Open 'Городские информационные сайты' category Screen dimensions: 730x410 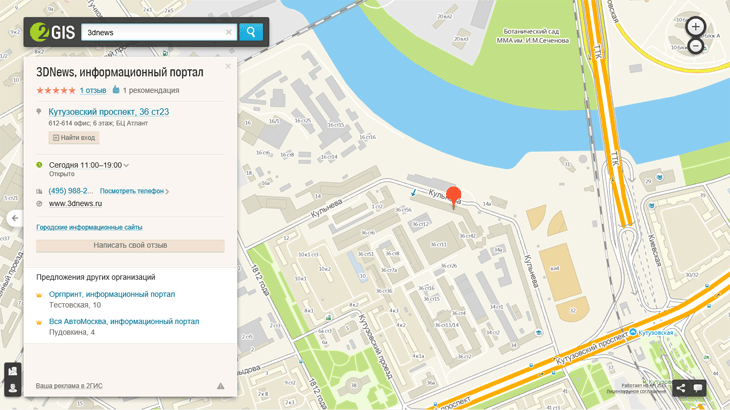89,227
